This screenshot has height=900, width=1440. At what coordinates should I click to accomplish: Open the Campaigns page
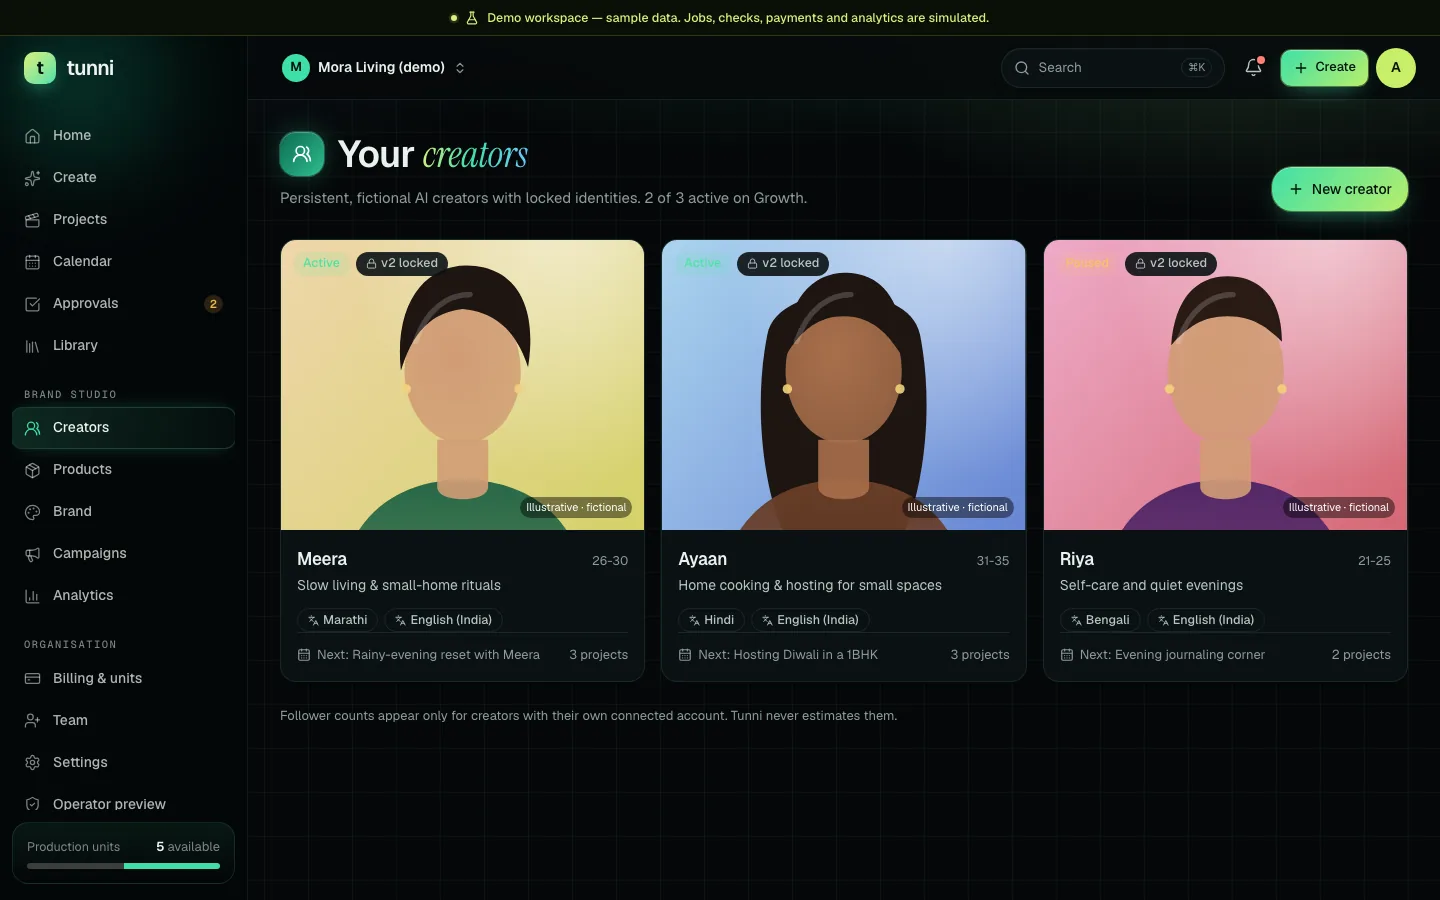click(124, 554)
